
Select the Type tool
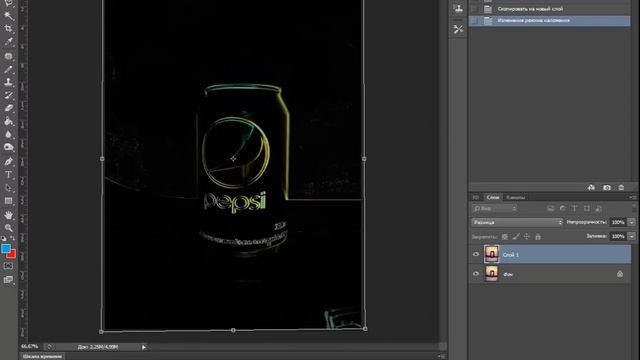(x=8, y=175)
